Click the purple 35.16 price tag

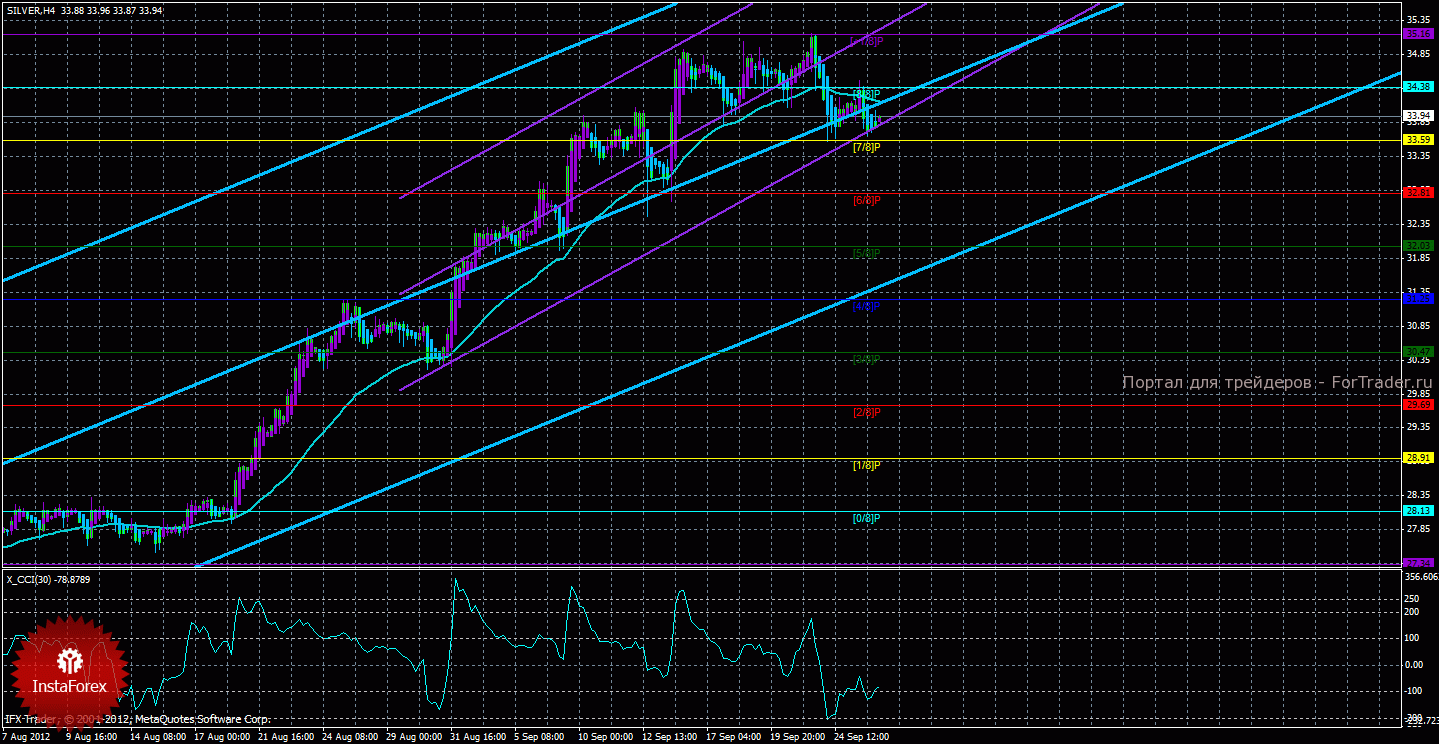click(x=1419, y=33)
